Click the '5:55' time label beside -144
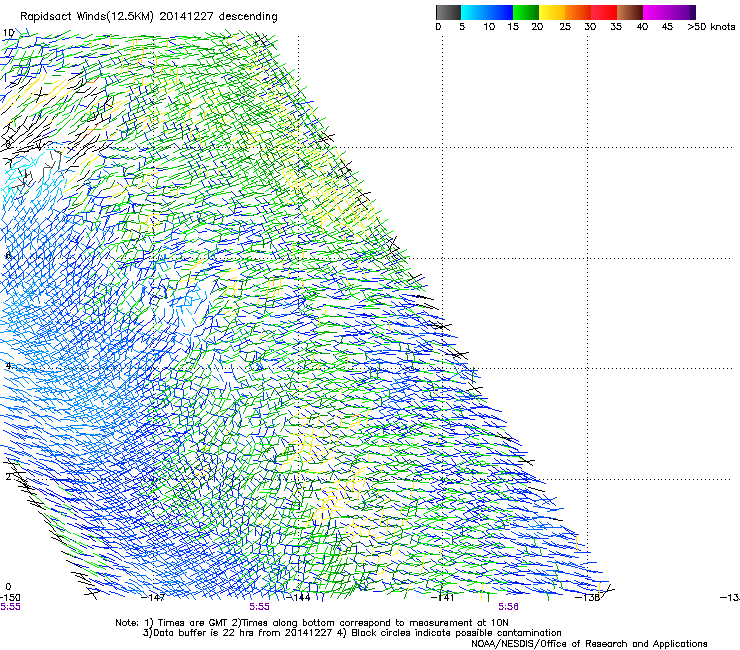Viewport: 740px width, 650px height. click(x=260, y=607)
